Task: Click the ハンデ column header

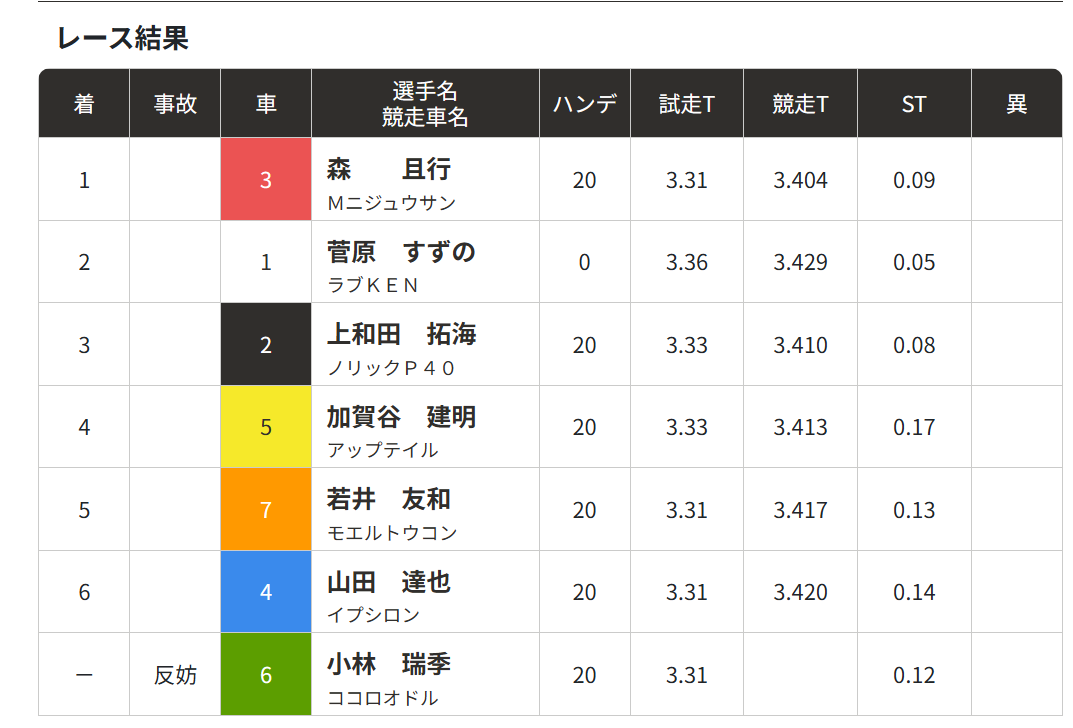Action: (584, 103)
